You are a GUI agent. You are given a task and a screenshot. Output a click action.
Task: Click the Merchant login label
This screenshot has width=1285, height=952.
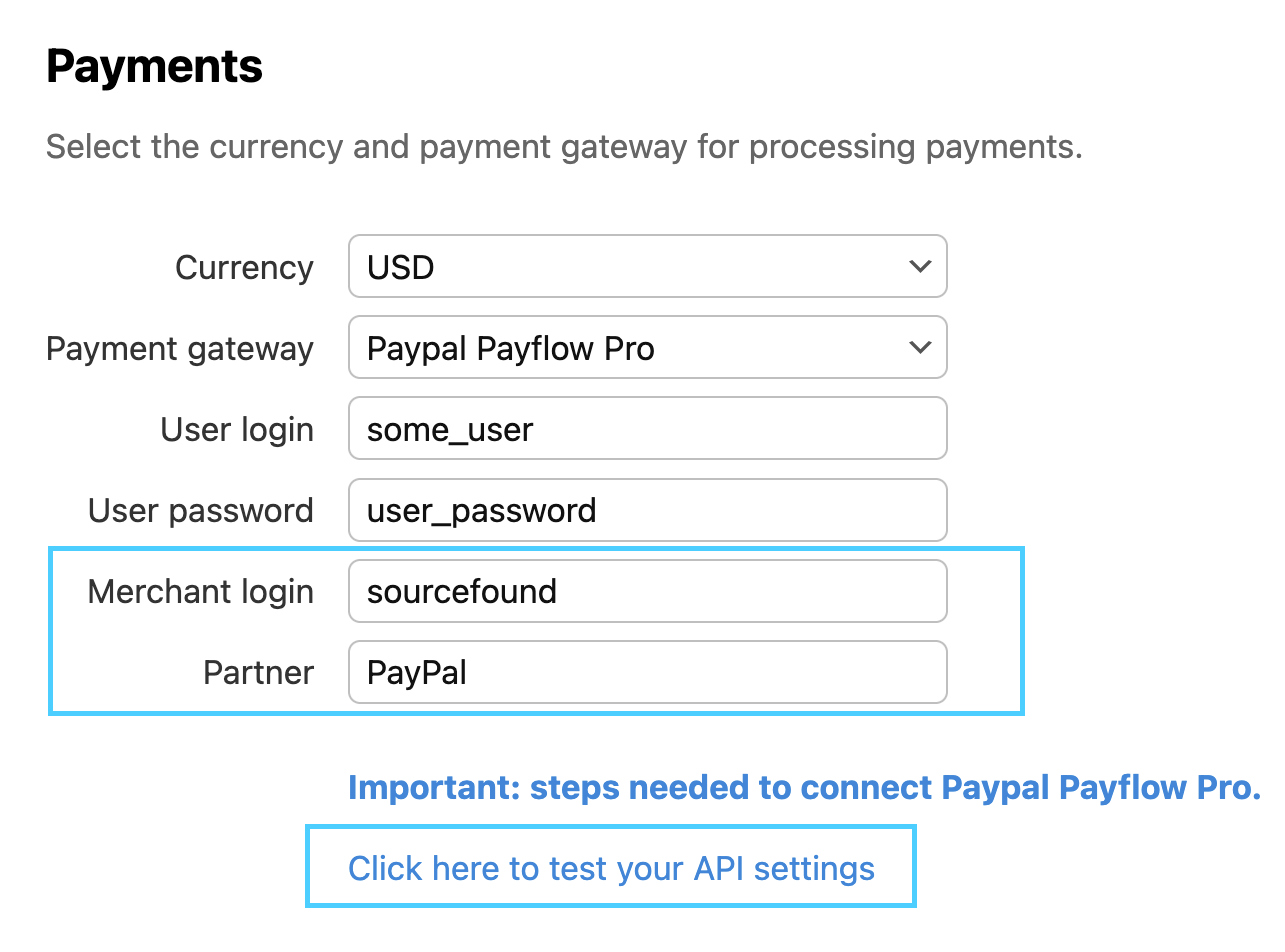click(x=200, y=592)
